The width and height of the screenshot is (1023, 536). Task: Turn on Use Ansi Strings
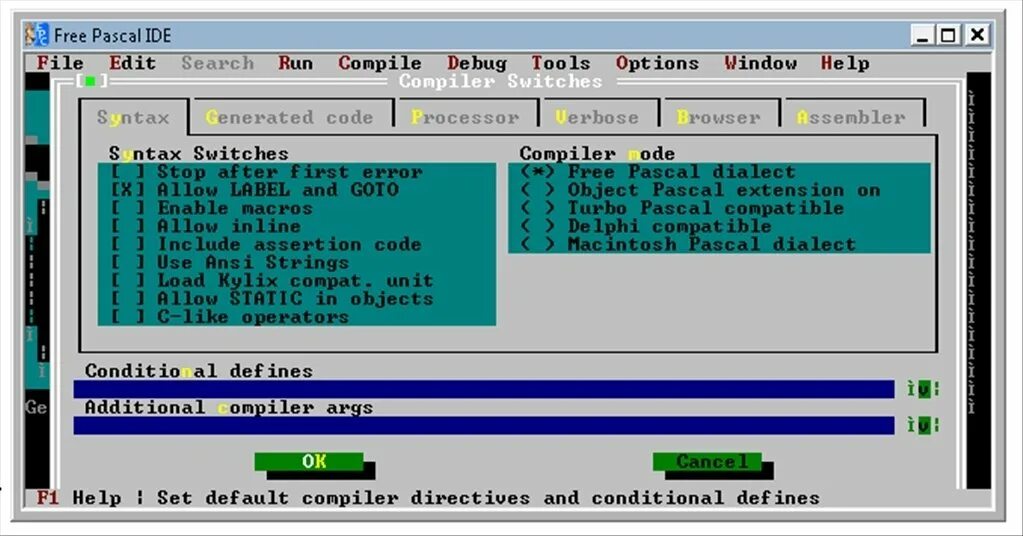pos(230,263)
